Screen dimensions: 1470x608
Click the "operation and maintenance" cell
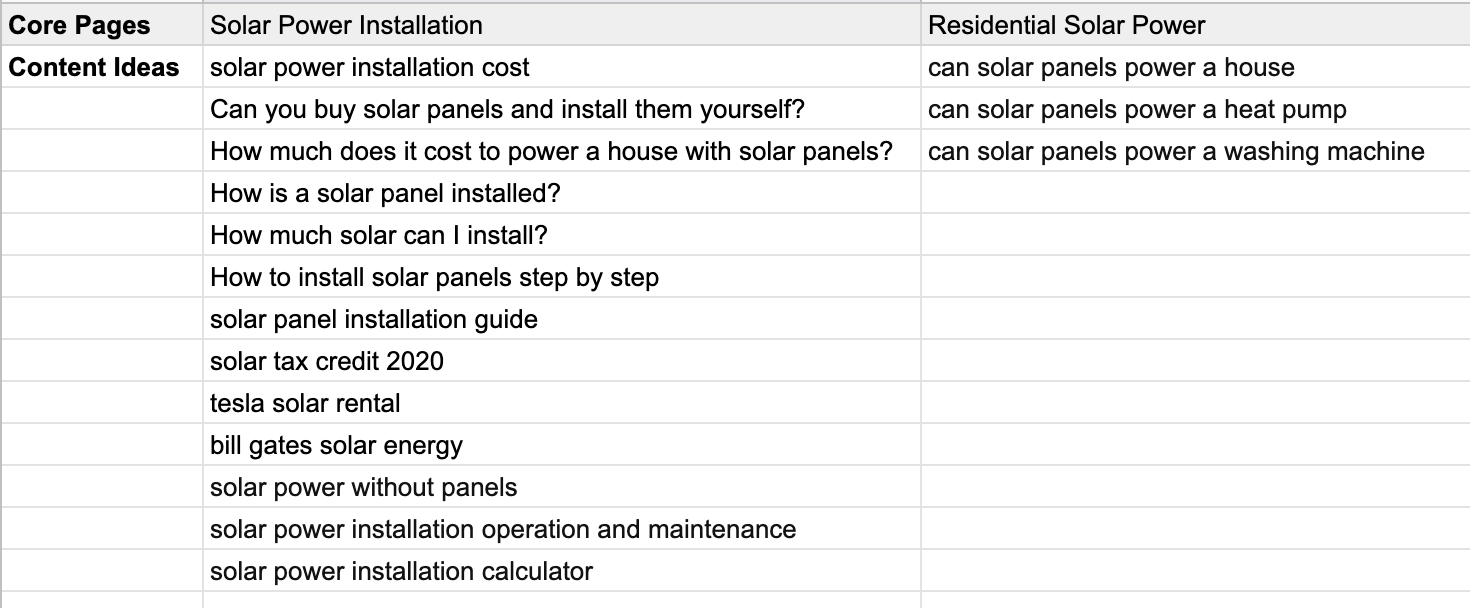(503, 529)
